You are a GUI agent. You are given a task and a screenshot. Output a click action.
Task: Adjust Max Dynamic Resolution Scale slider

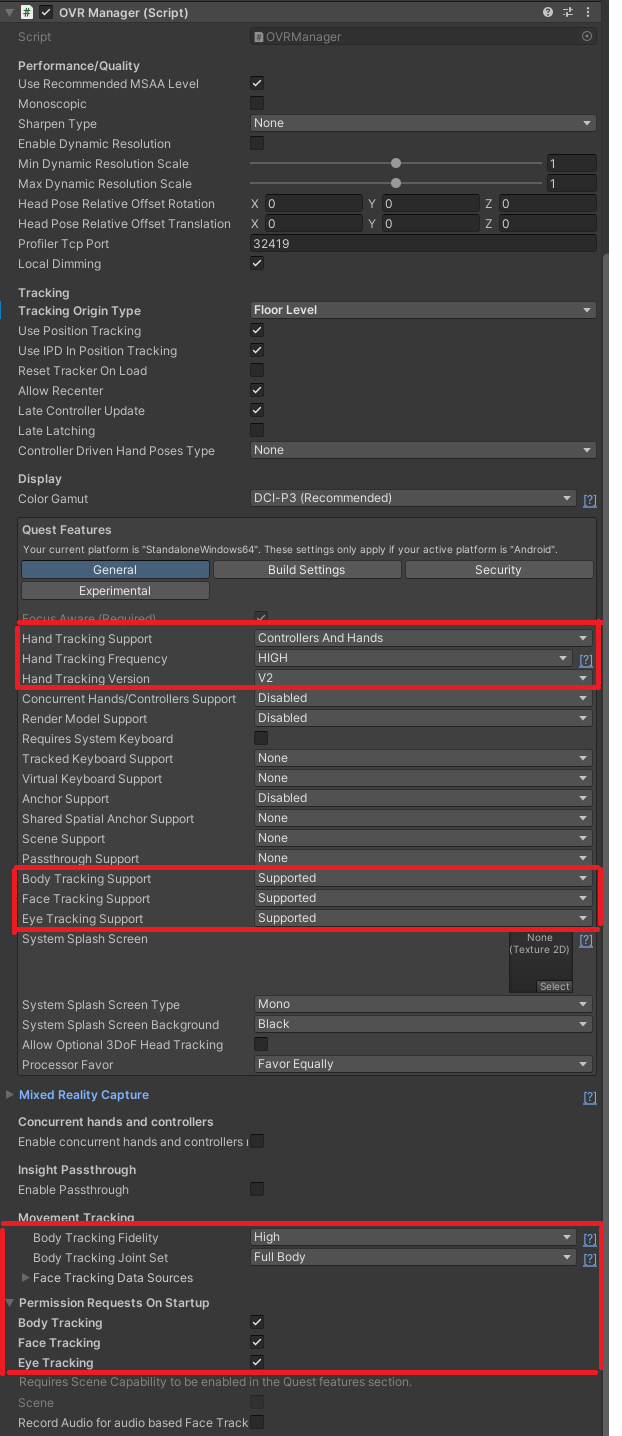click(x=396, y=183)
